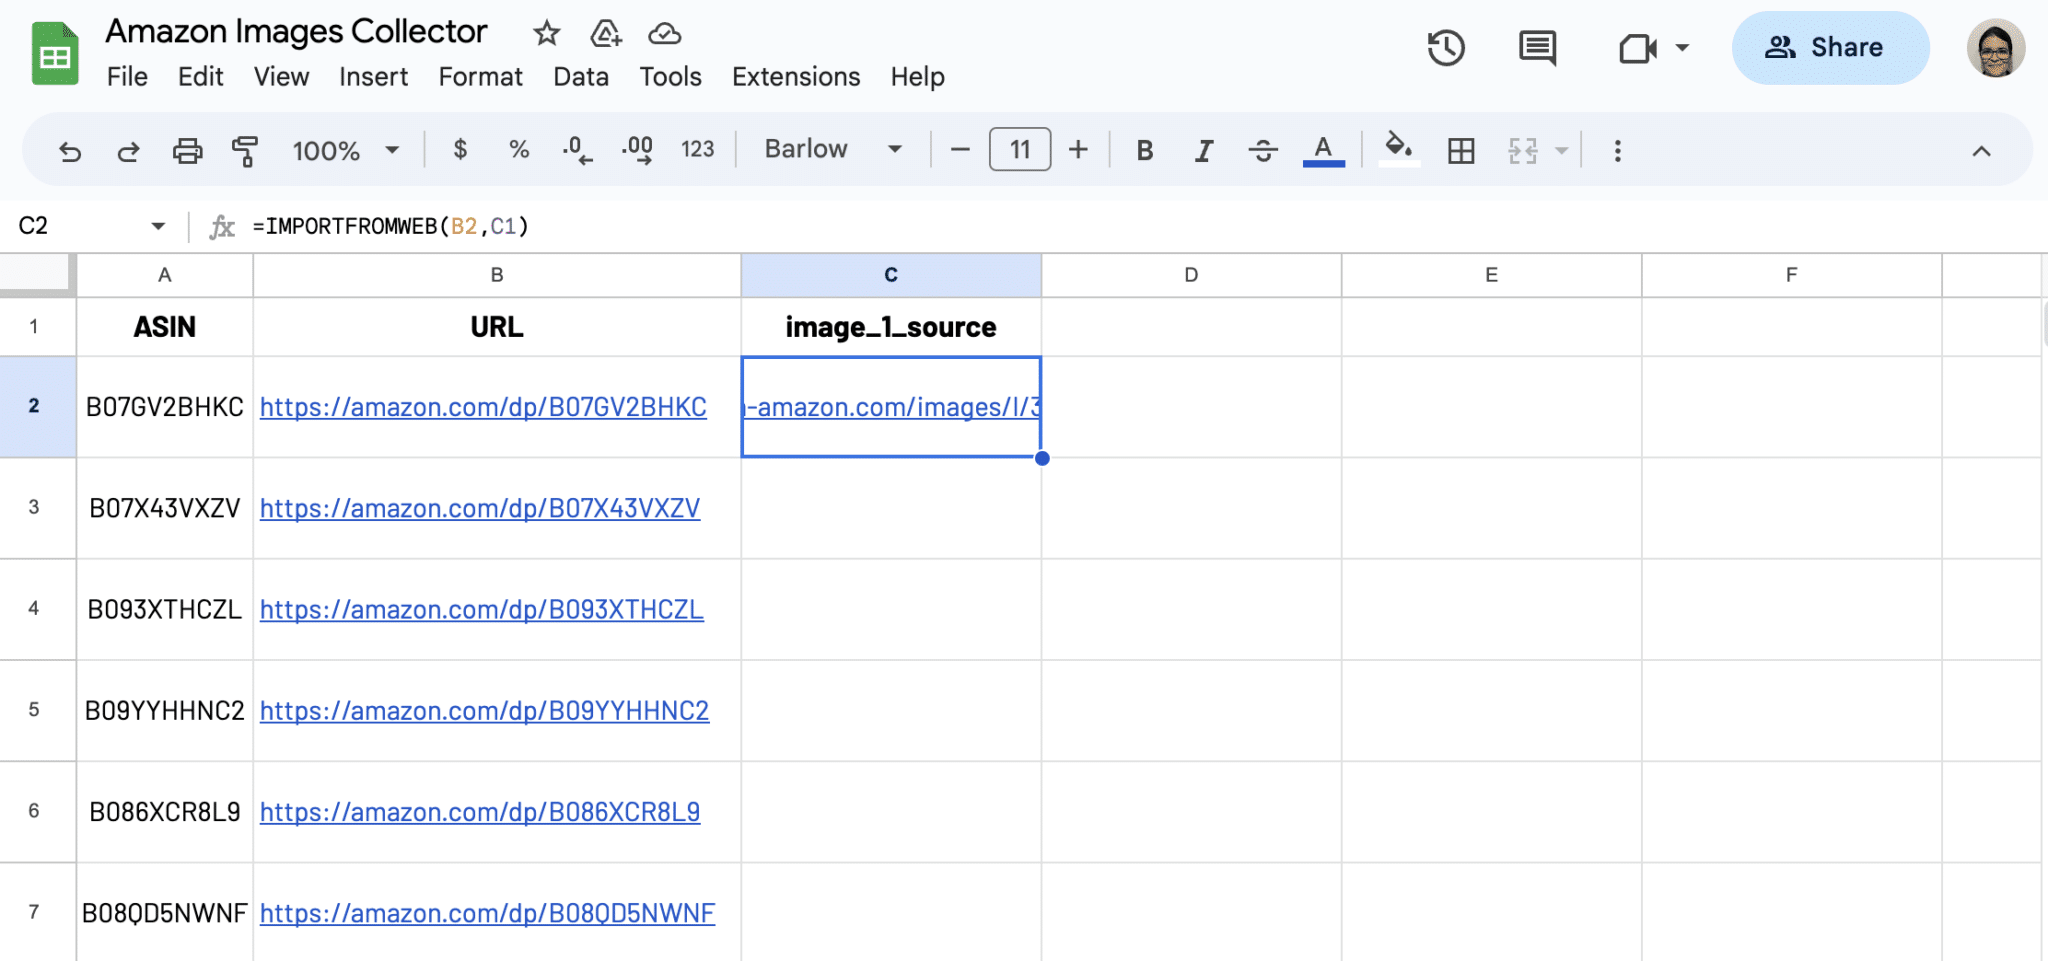The height and width of the screenshot is (961, 2048).
Task: Open the zoom level dropdown
Action: [343, 150]
